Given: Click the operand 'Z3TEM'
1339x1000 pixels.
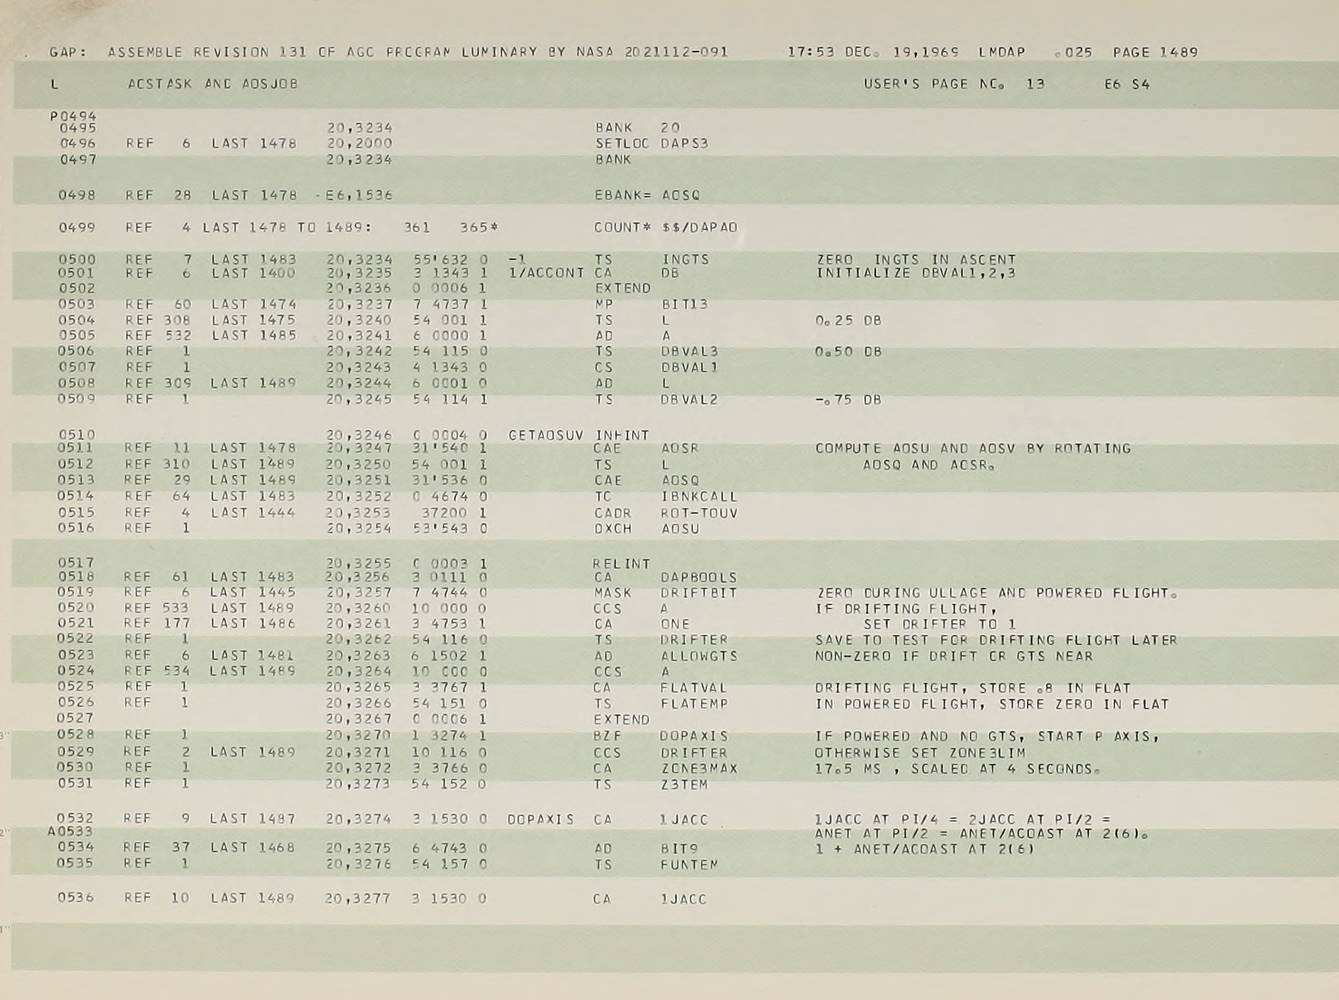Looking at the screenshot, I should (x=684, y=785).
